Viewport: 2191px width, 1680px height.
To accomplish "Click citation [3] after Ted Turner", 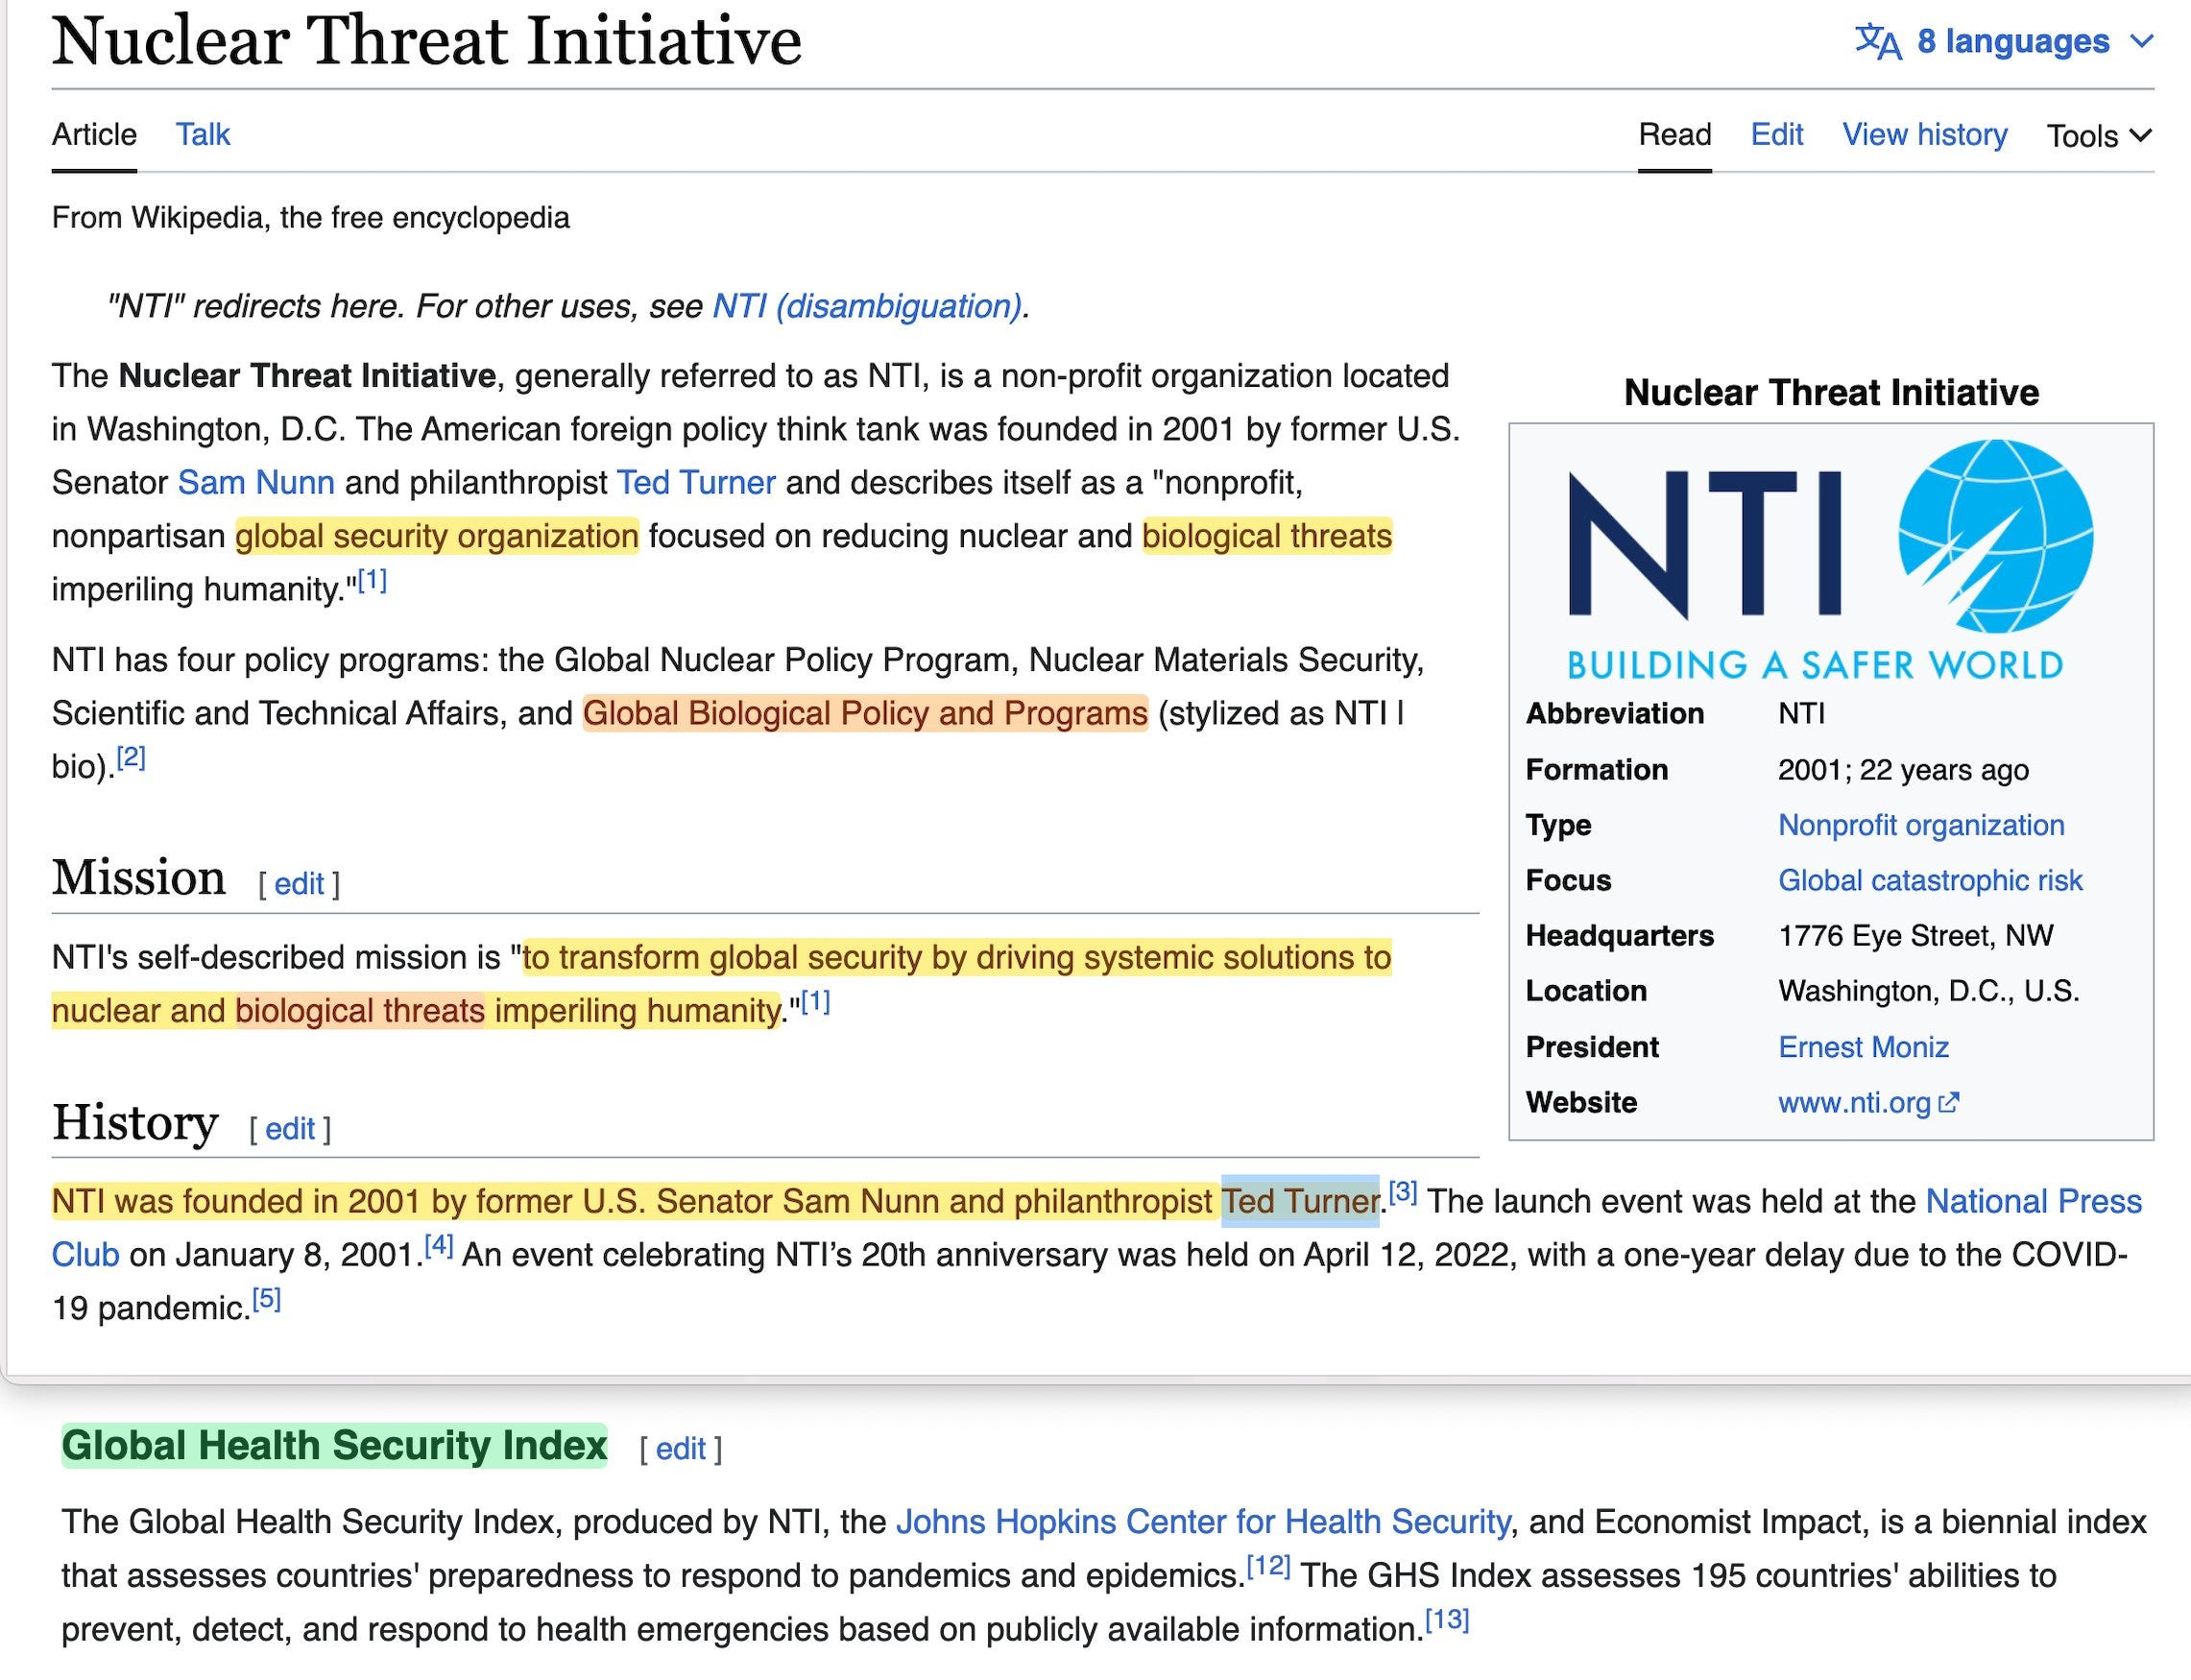I will click(1403, 1192).
